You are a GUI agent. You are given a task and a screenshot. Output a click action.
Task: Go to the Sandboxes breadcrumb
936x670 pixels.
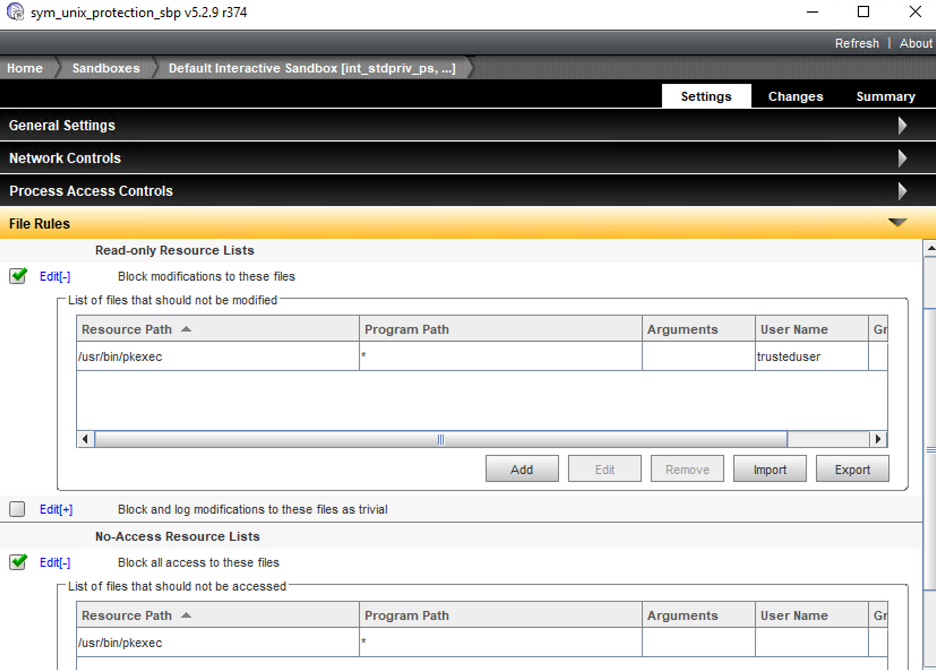pyautogui.click(x=106, y=68)
